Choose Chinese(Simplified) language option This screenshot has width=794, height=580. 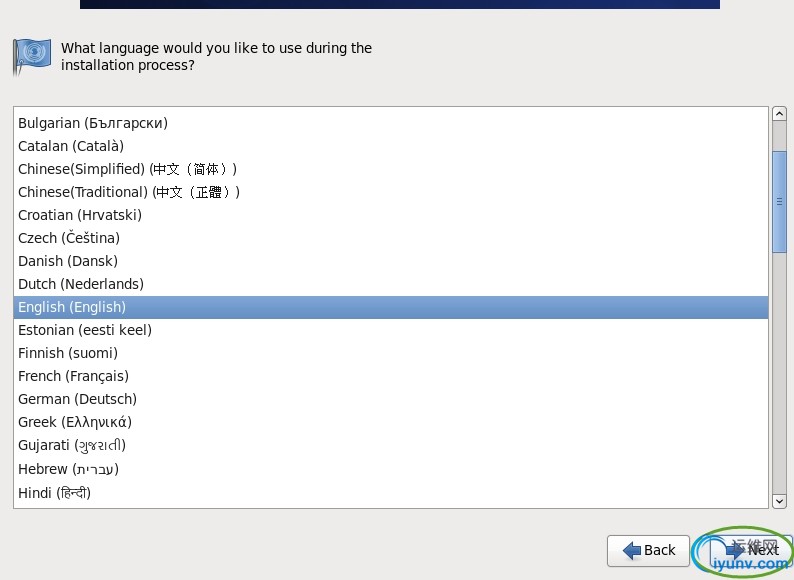[391, 169]
